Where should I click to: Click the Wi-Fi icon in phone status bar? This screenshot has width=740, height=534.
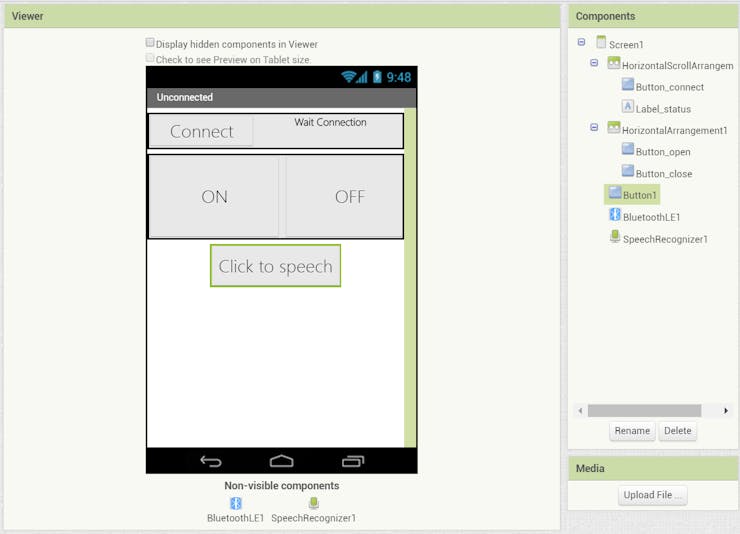point(348,77)
